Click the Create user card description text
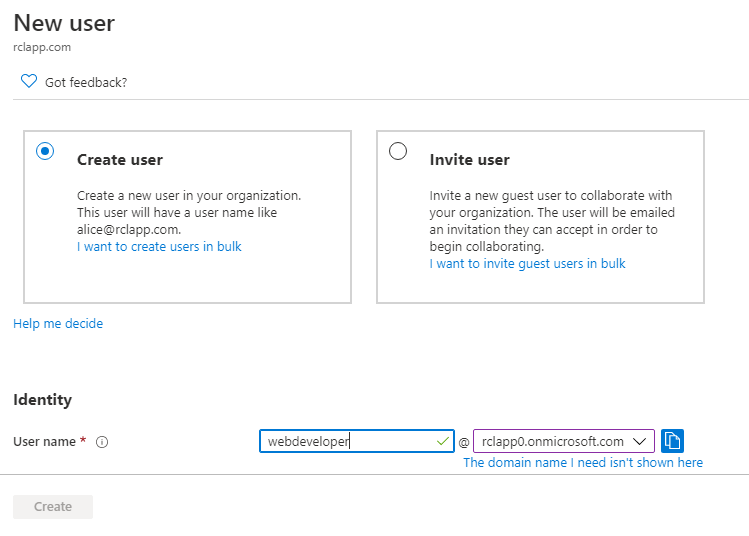This screenshot has width=749, height=536. click(x=189, y=212)
